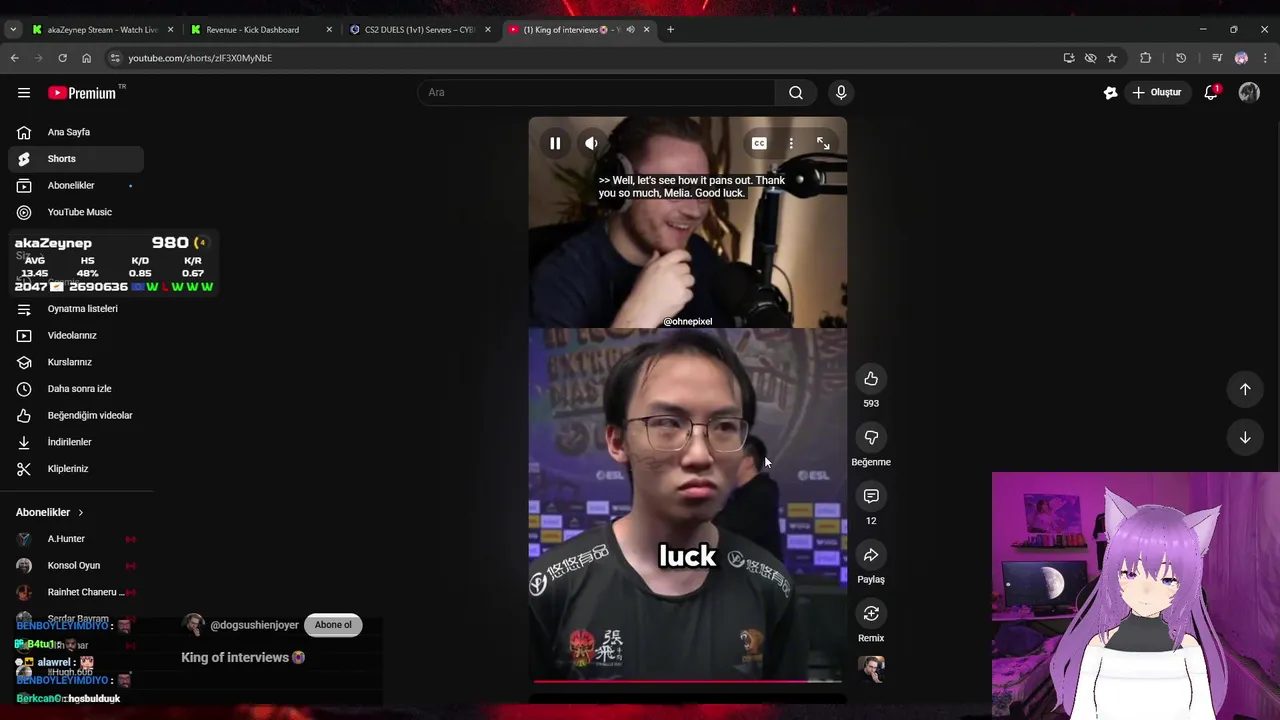
Task: Open the Chrome profile avatar
Action: [1241, 58]
